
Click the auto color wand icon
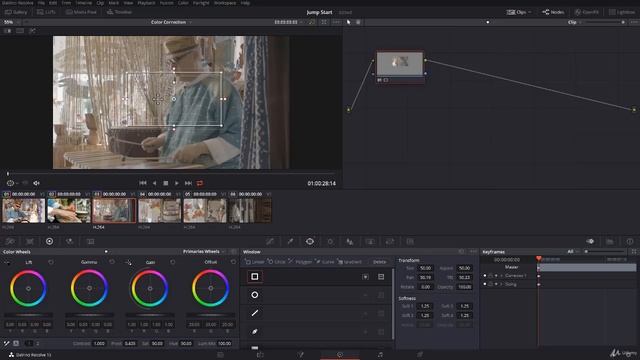(7, 344)
